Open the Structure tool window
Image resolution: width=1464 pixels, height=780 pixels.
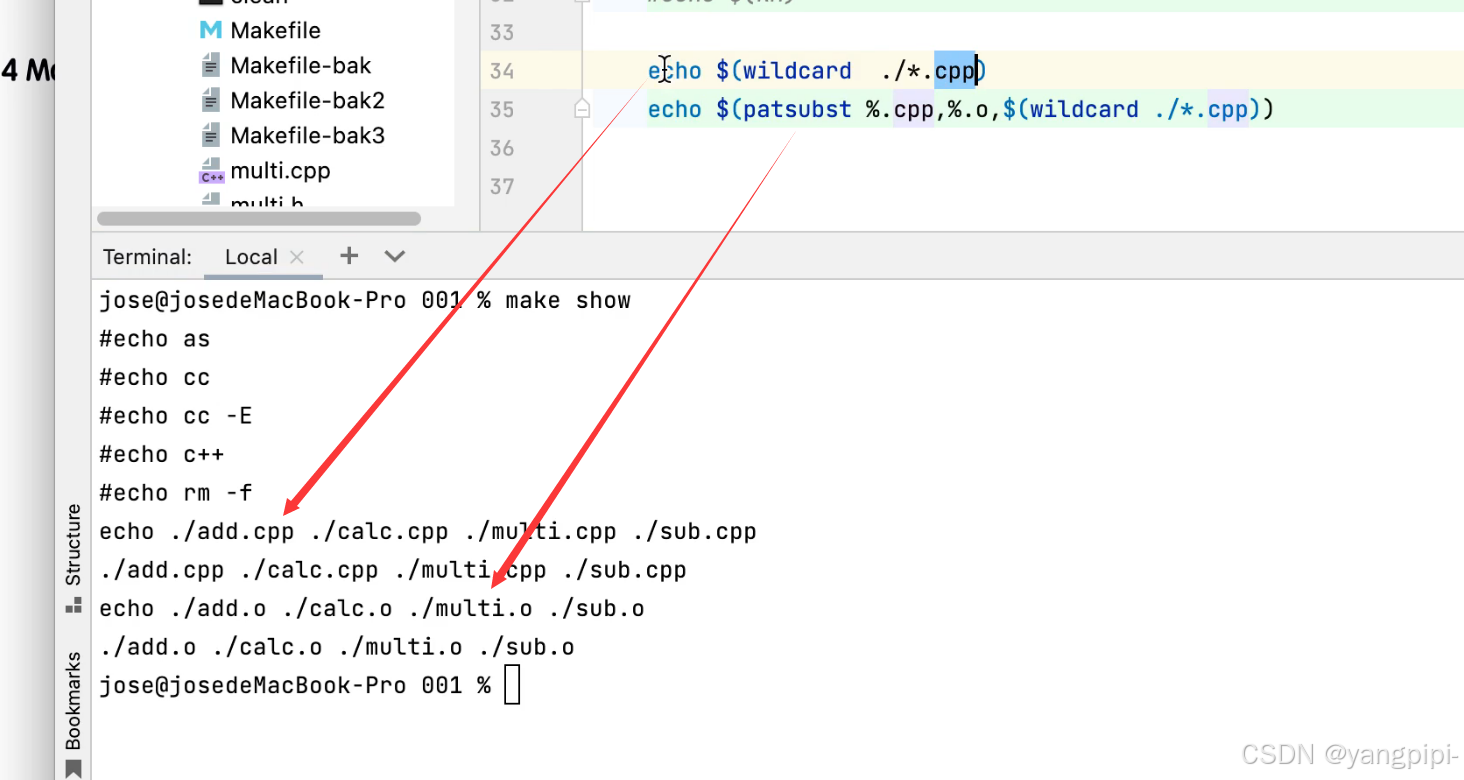73,545
